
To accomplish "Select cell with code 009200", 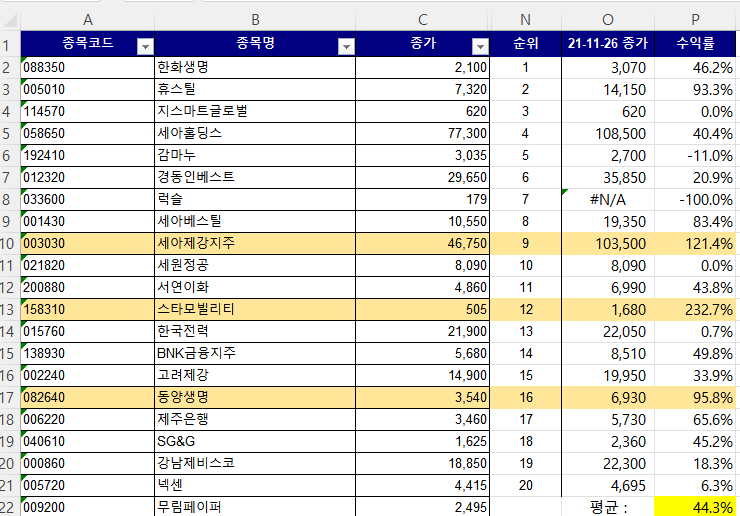I will (x=87, y=507).
